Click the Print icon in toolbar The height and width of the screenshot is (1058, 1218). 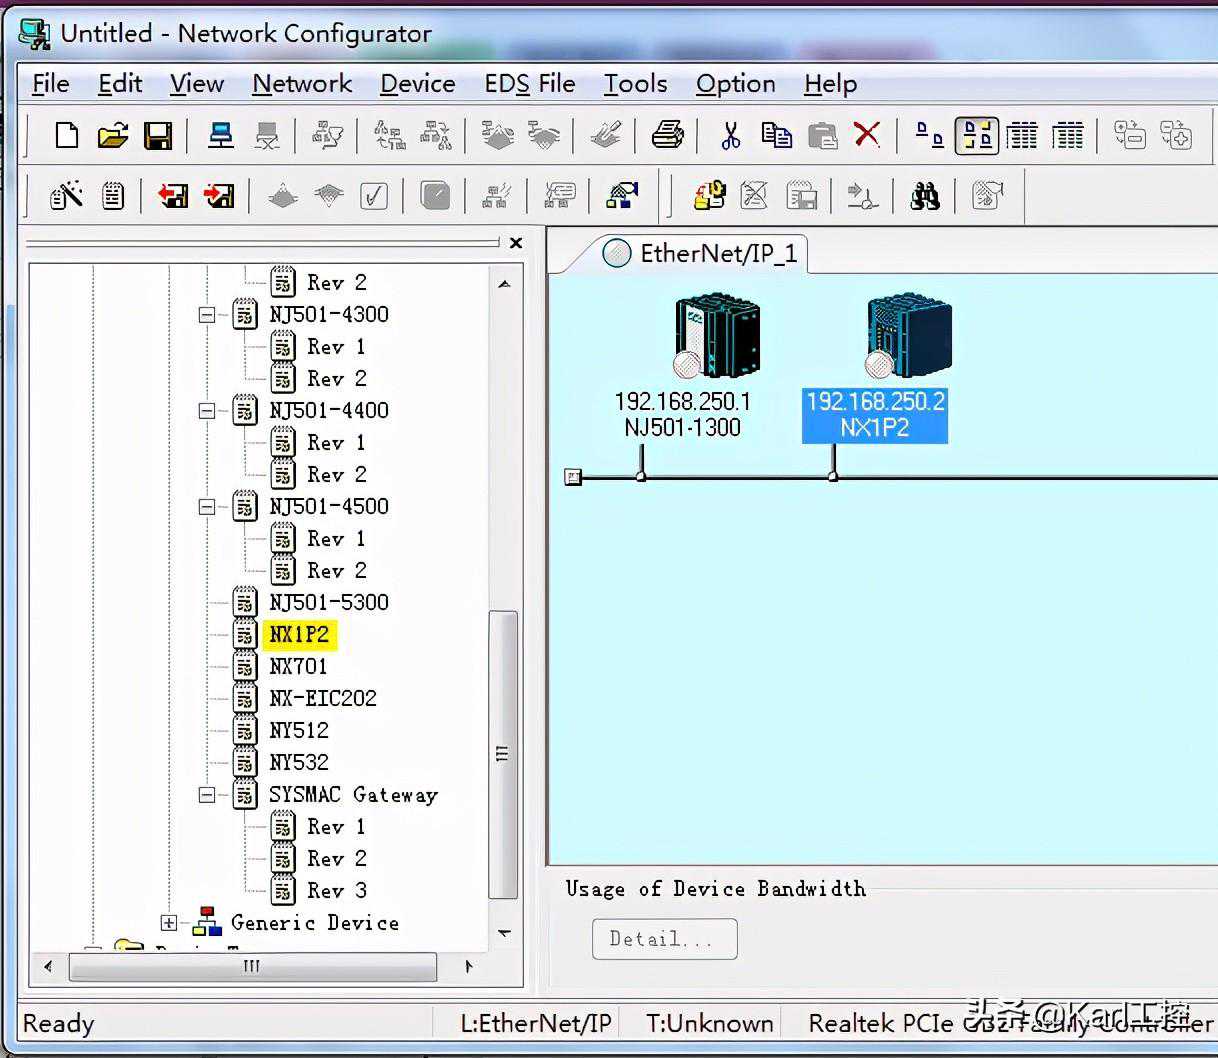tap(667, 135)
